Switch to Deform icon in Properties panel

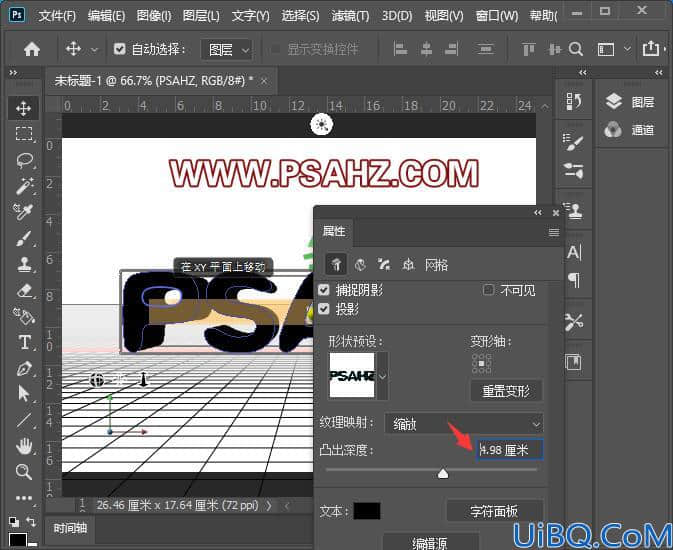tap(360, 264)
